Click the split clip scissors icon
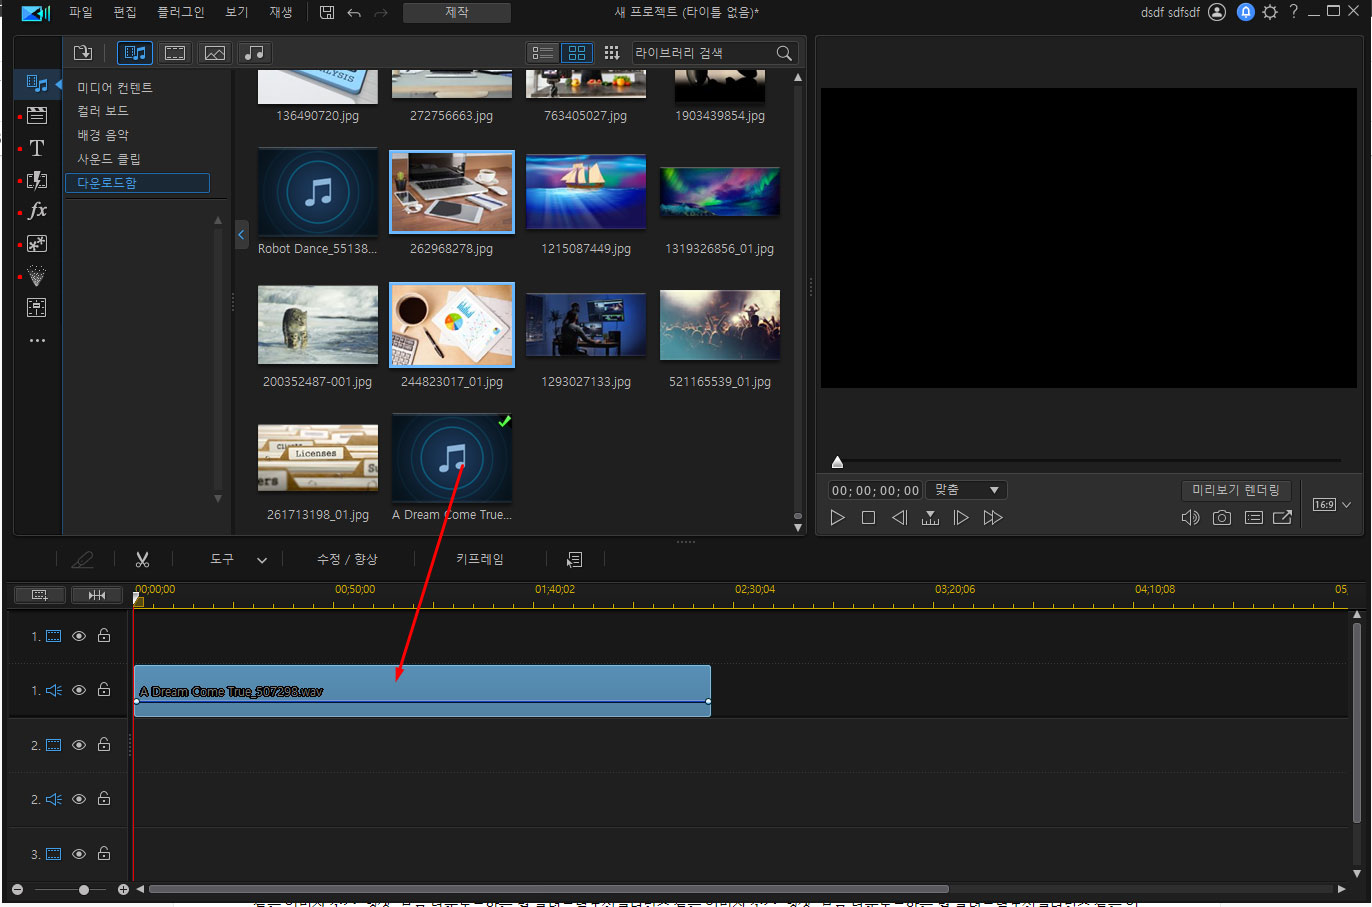The height and width of the screenshot is (907, 1372). [x=142, y=559]
